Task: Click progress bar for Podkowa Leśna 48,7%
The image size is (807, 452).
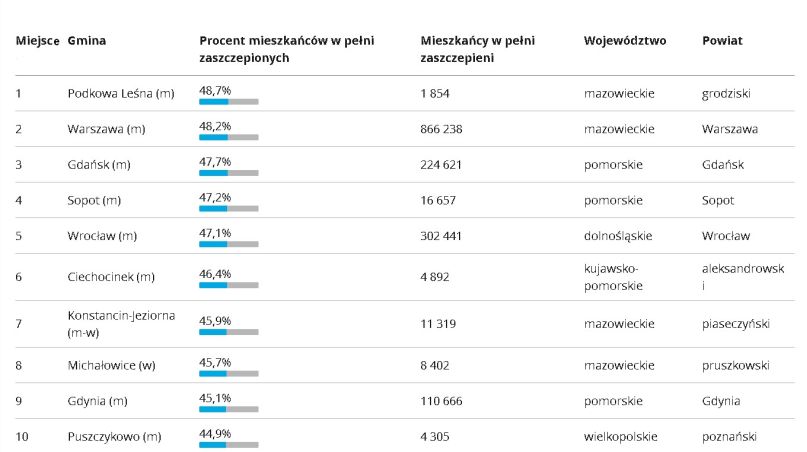Action: coord(229,102)
